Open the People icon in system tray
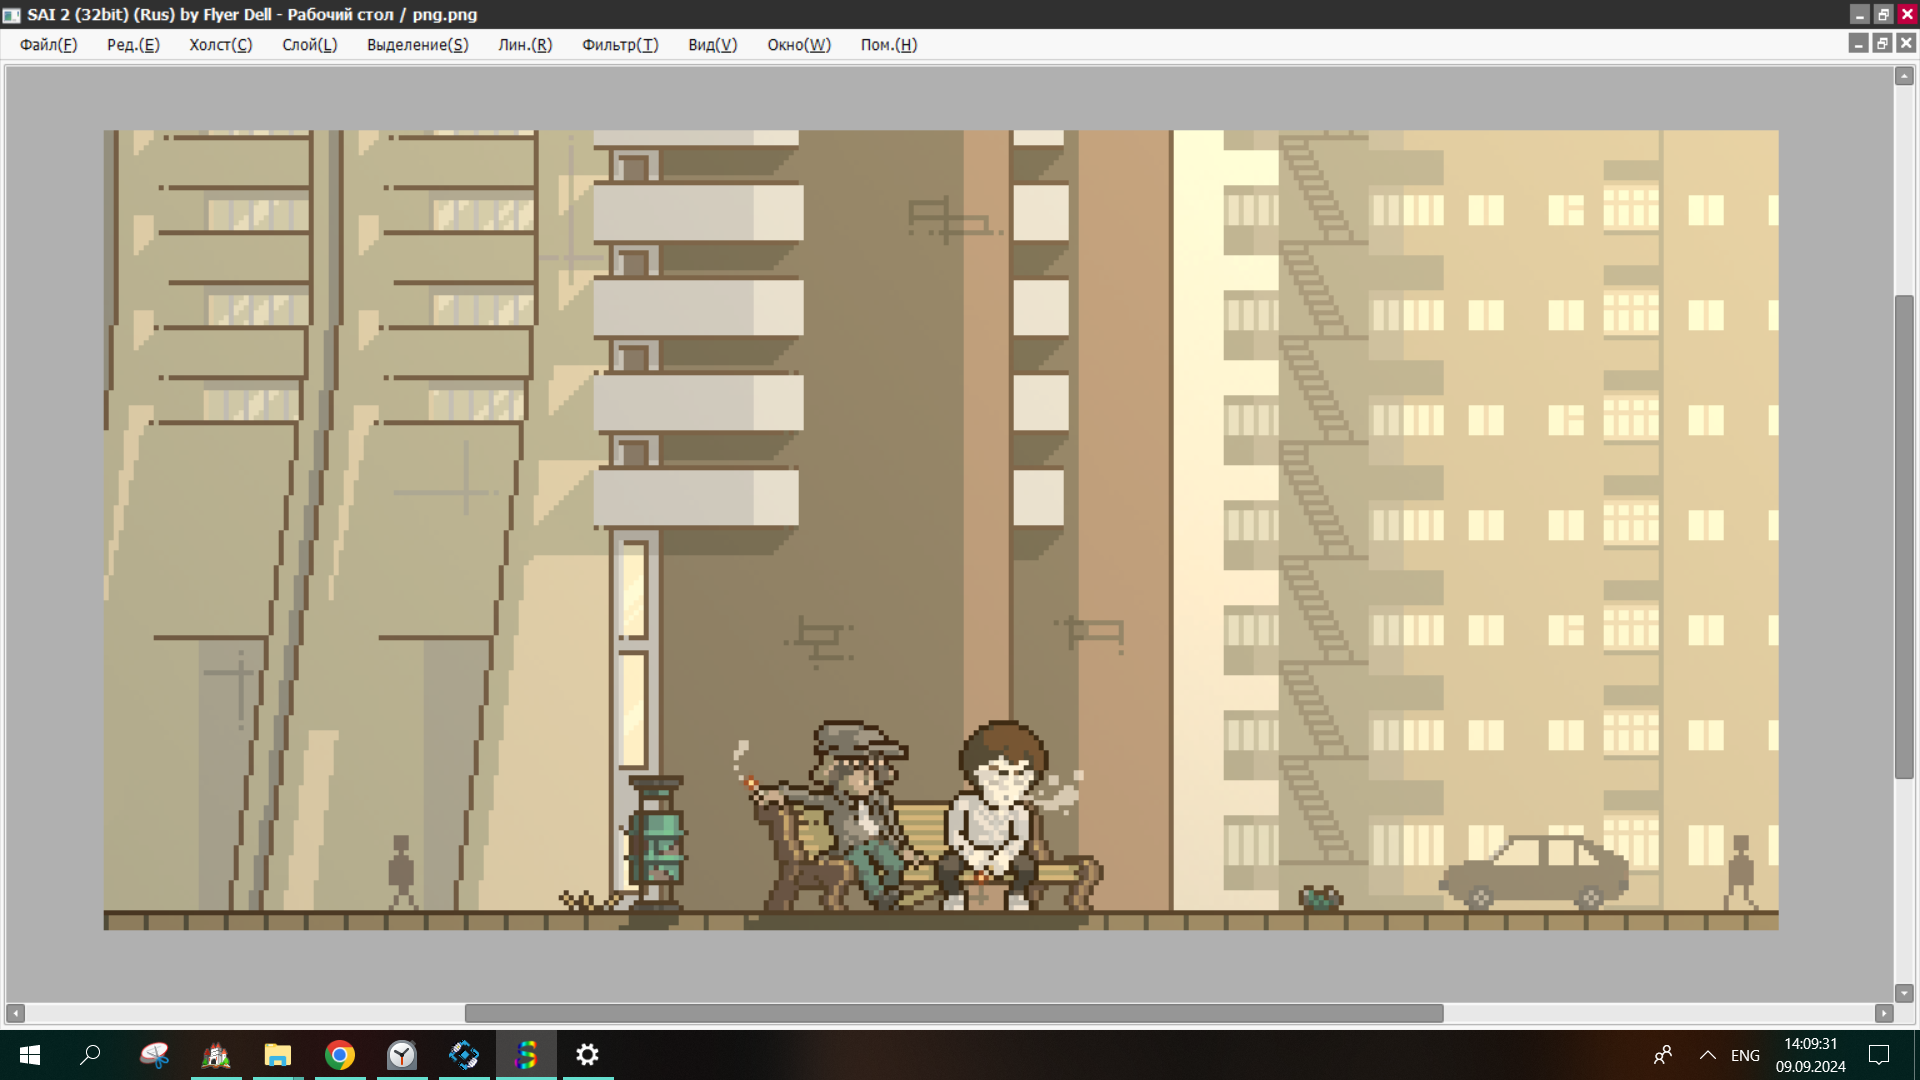This screenshot has height=1080, width=1920. (x=1663, y=1055)
